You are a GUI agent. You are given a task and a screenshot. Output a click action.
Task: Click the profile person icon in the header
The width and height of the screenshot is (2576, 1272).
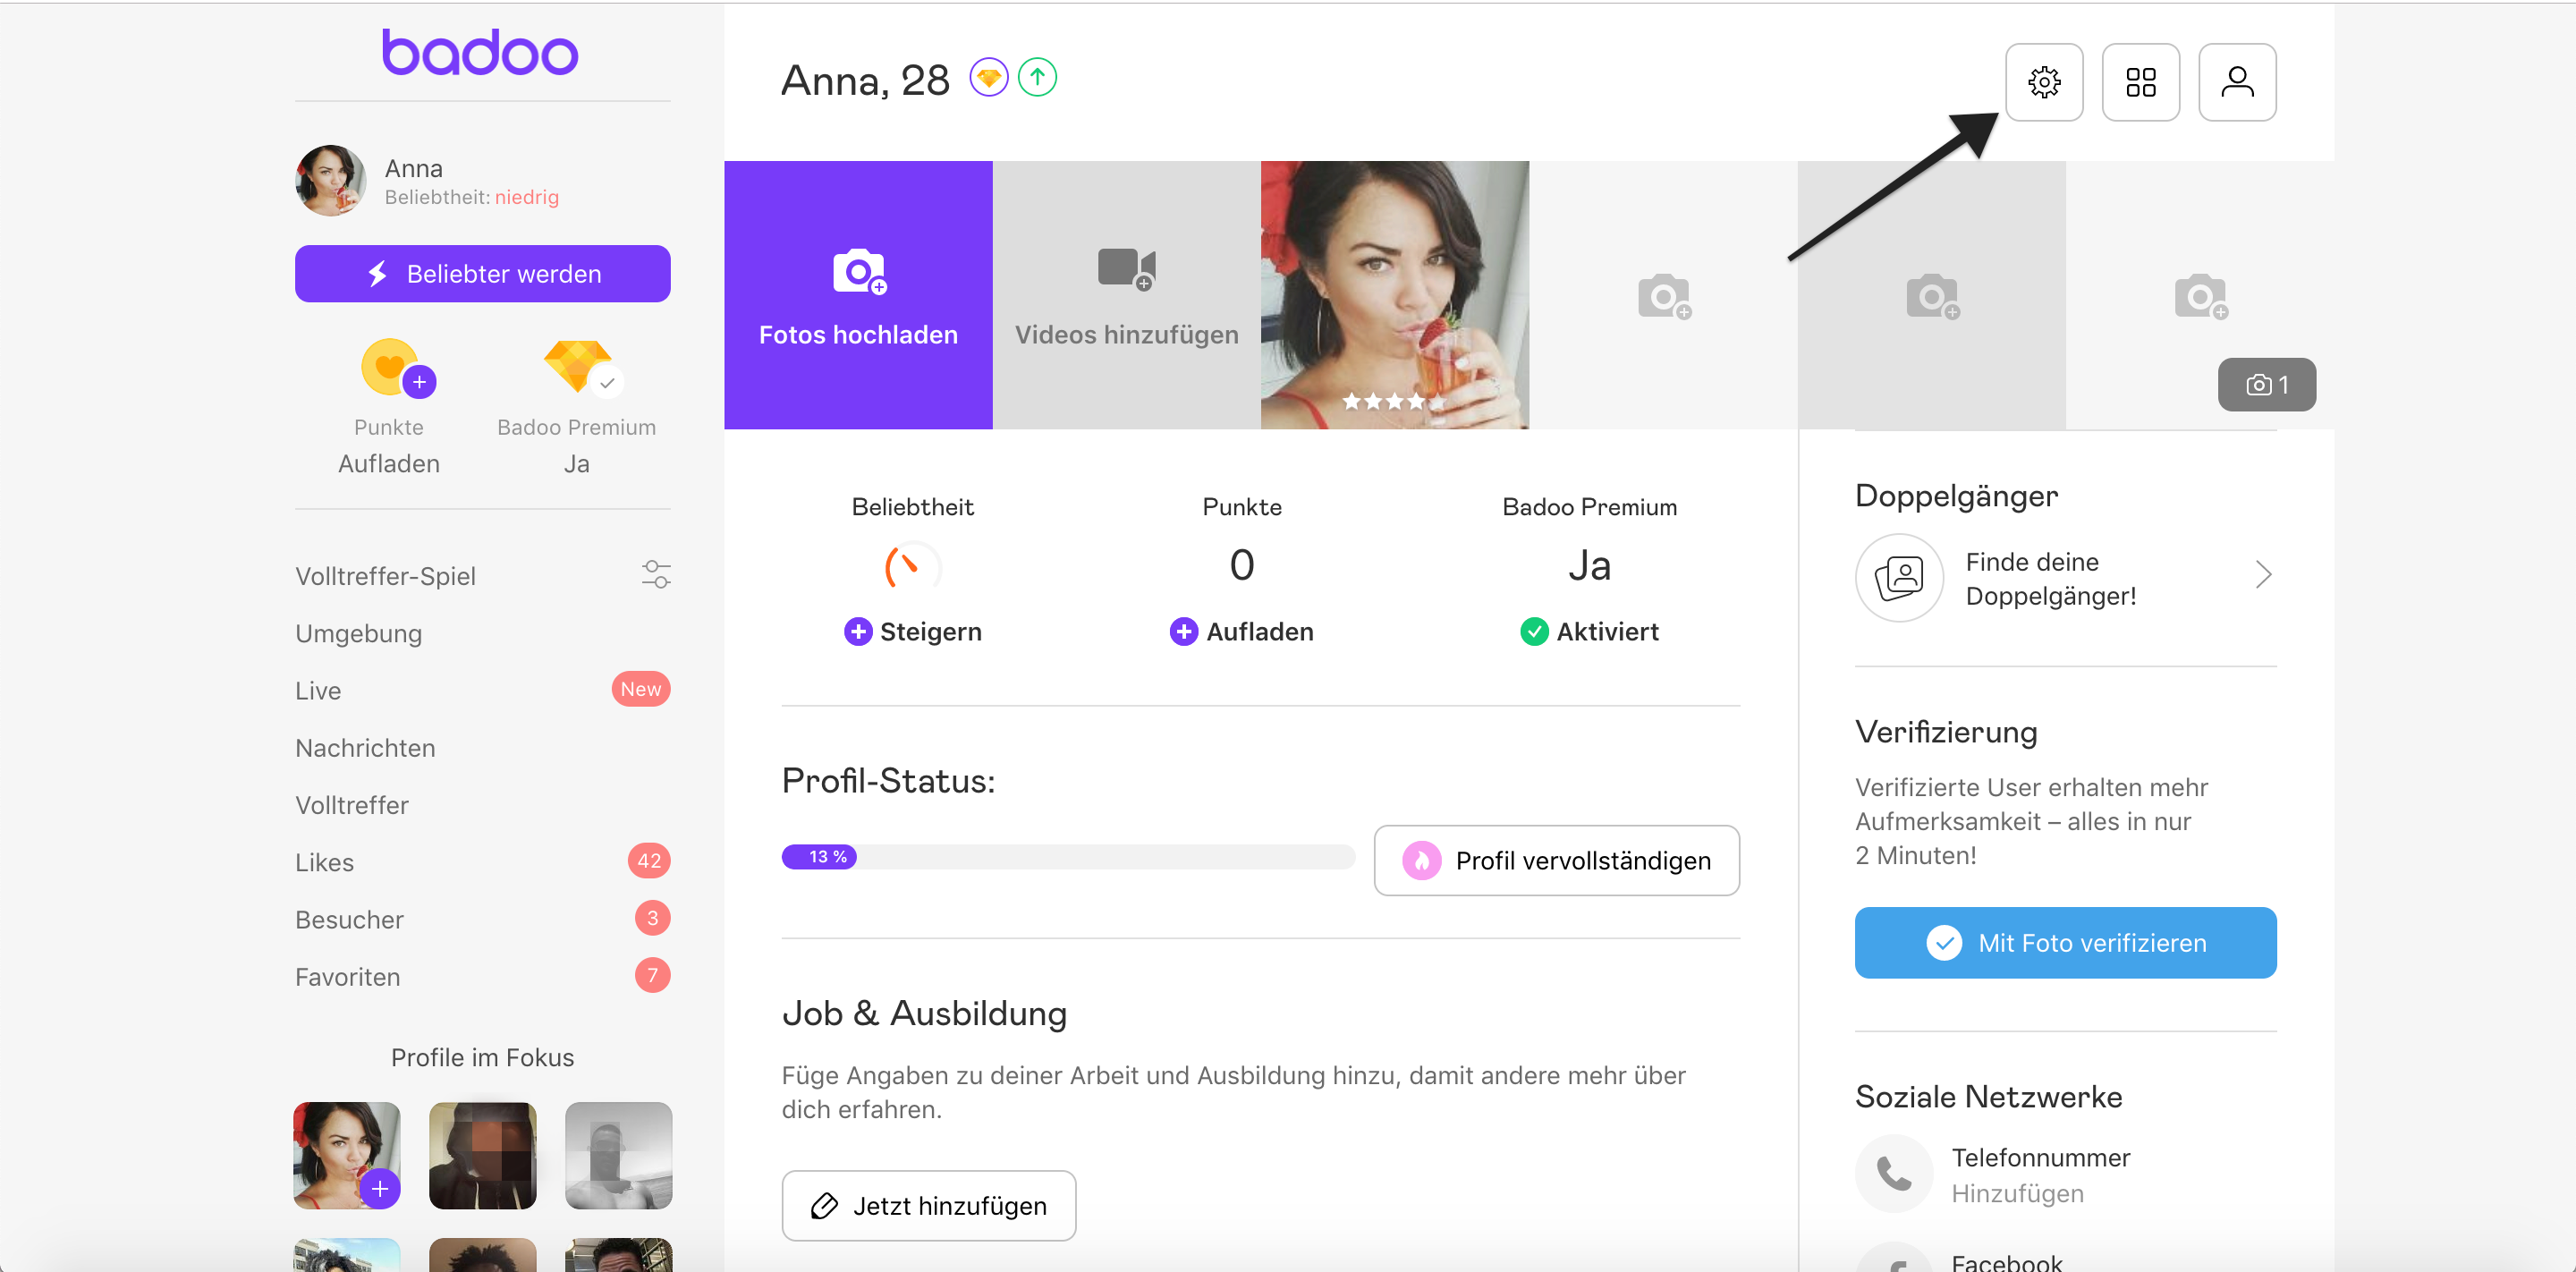[2237, 82]
